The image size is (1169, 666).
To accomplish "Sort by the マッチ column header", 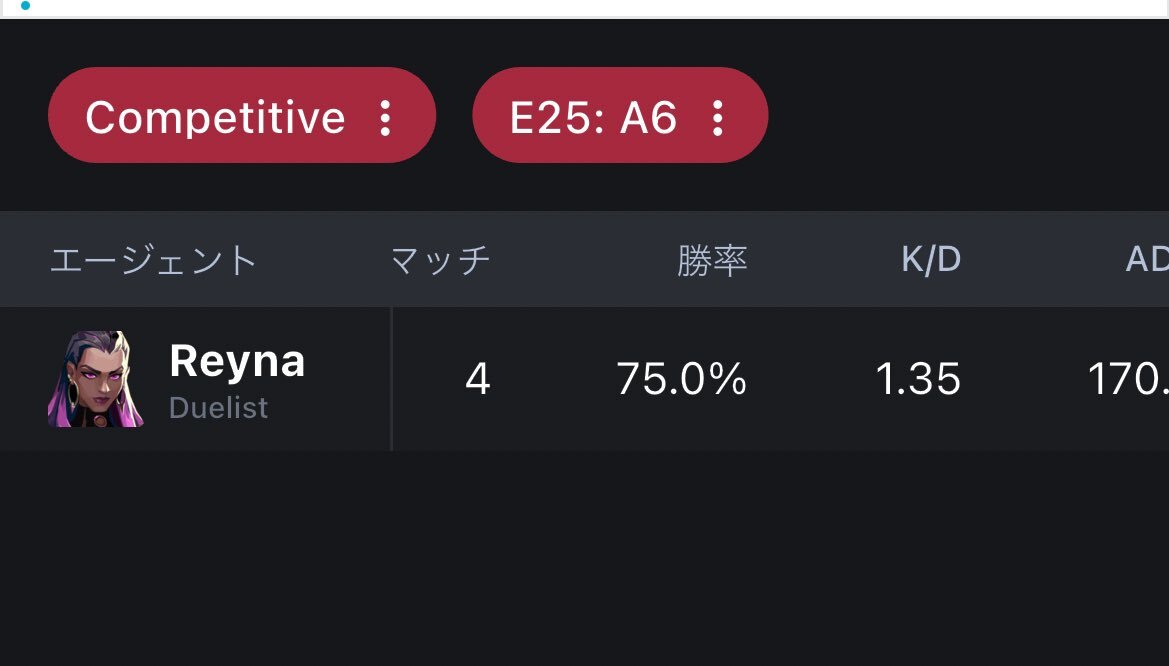I will tap(440, 260).
